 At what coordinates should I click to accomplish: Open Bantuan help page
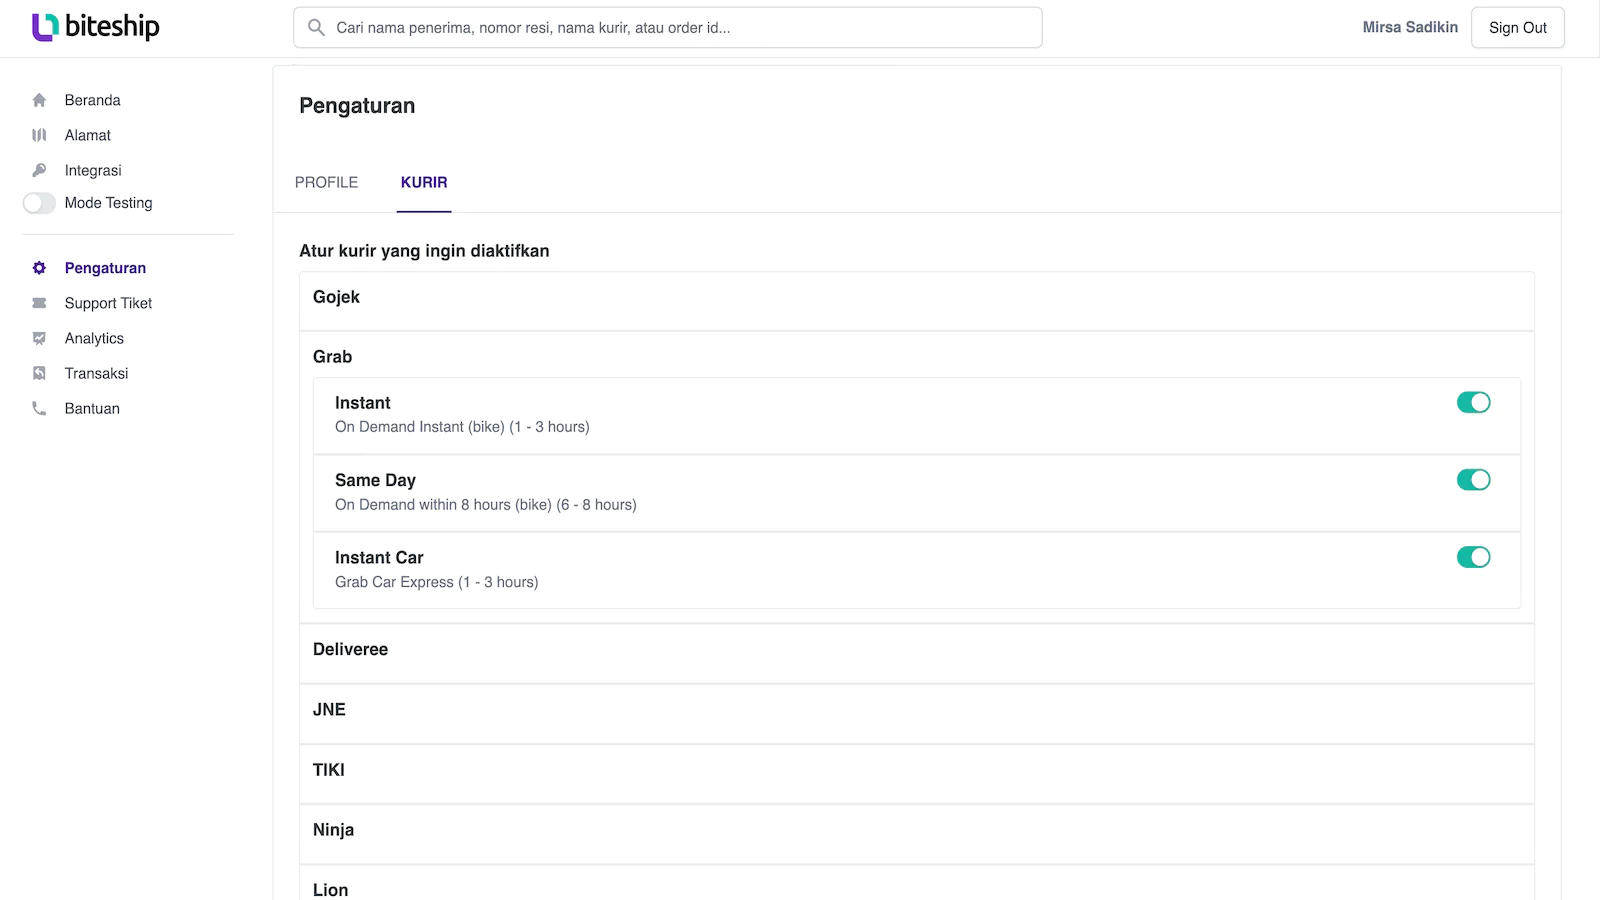click(92, 408)
